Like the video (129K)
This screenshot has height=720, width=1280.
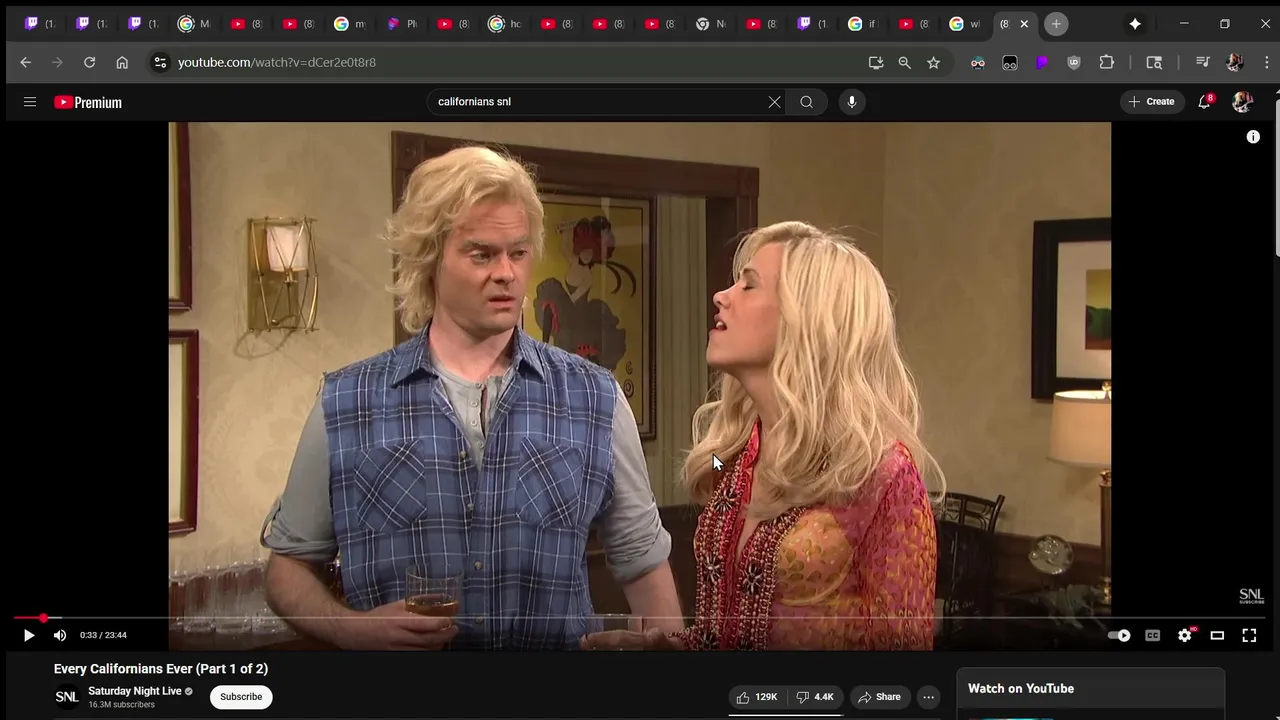tap(757, 697)
